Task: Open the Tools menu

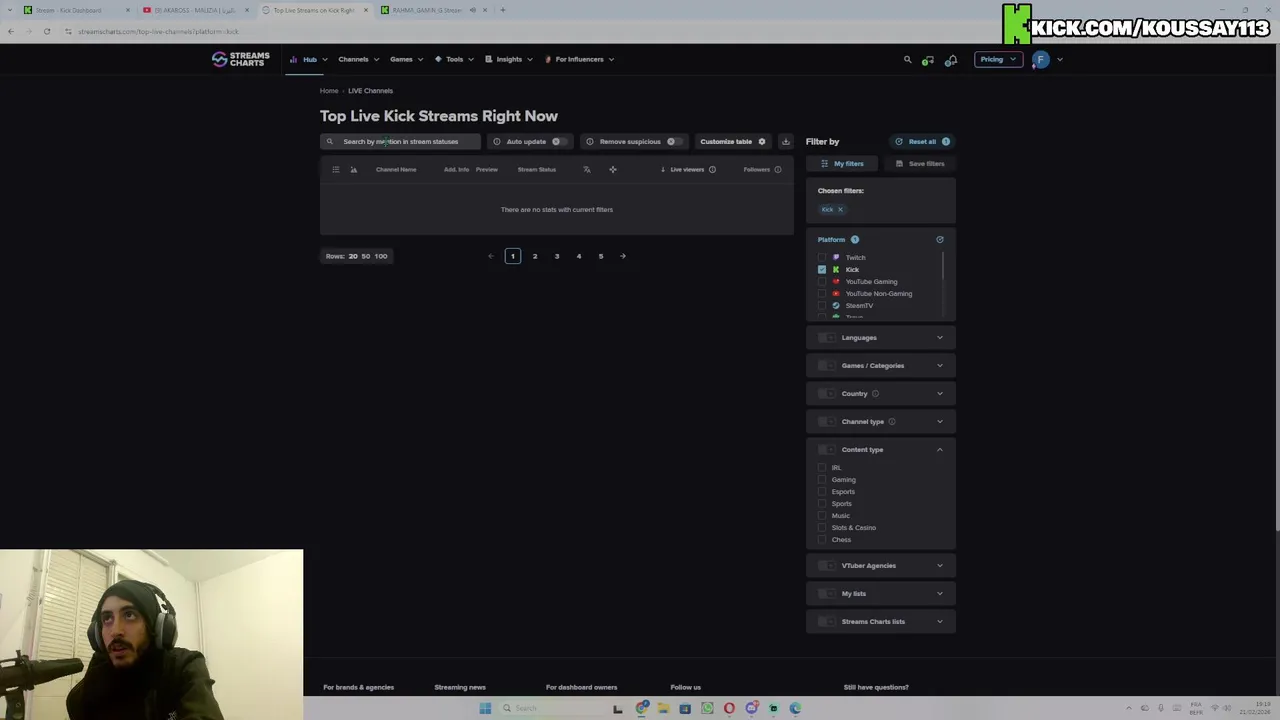Action: pos(454,59)
